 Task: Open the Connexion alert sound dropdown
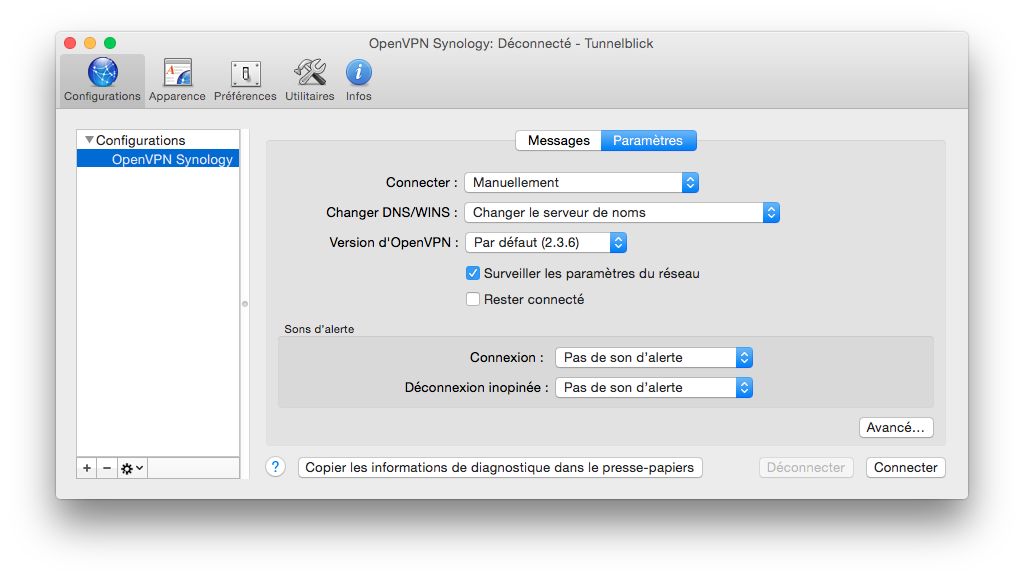(x=654, y=358)
